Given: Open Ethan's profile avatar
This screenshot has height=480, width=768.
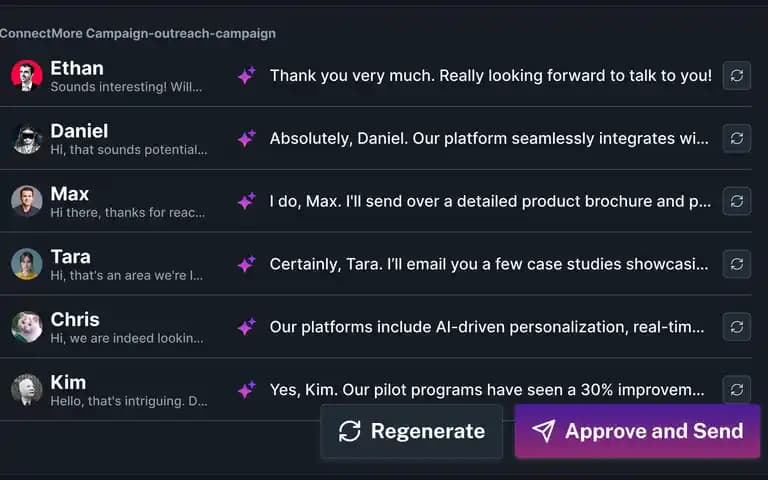Looking at the screenshot, I should click(27, 75).
